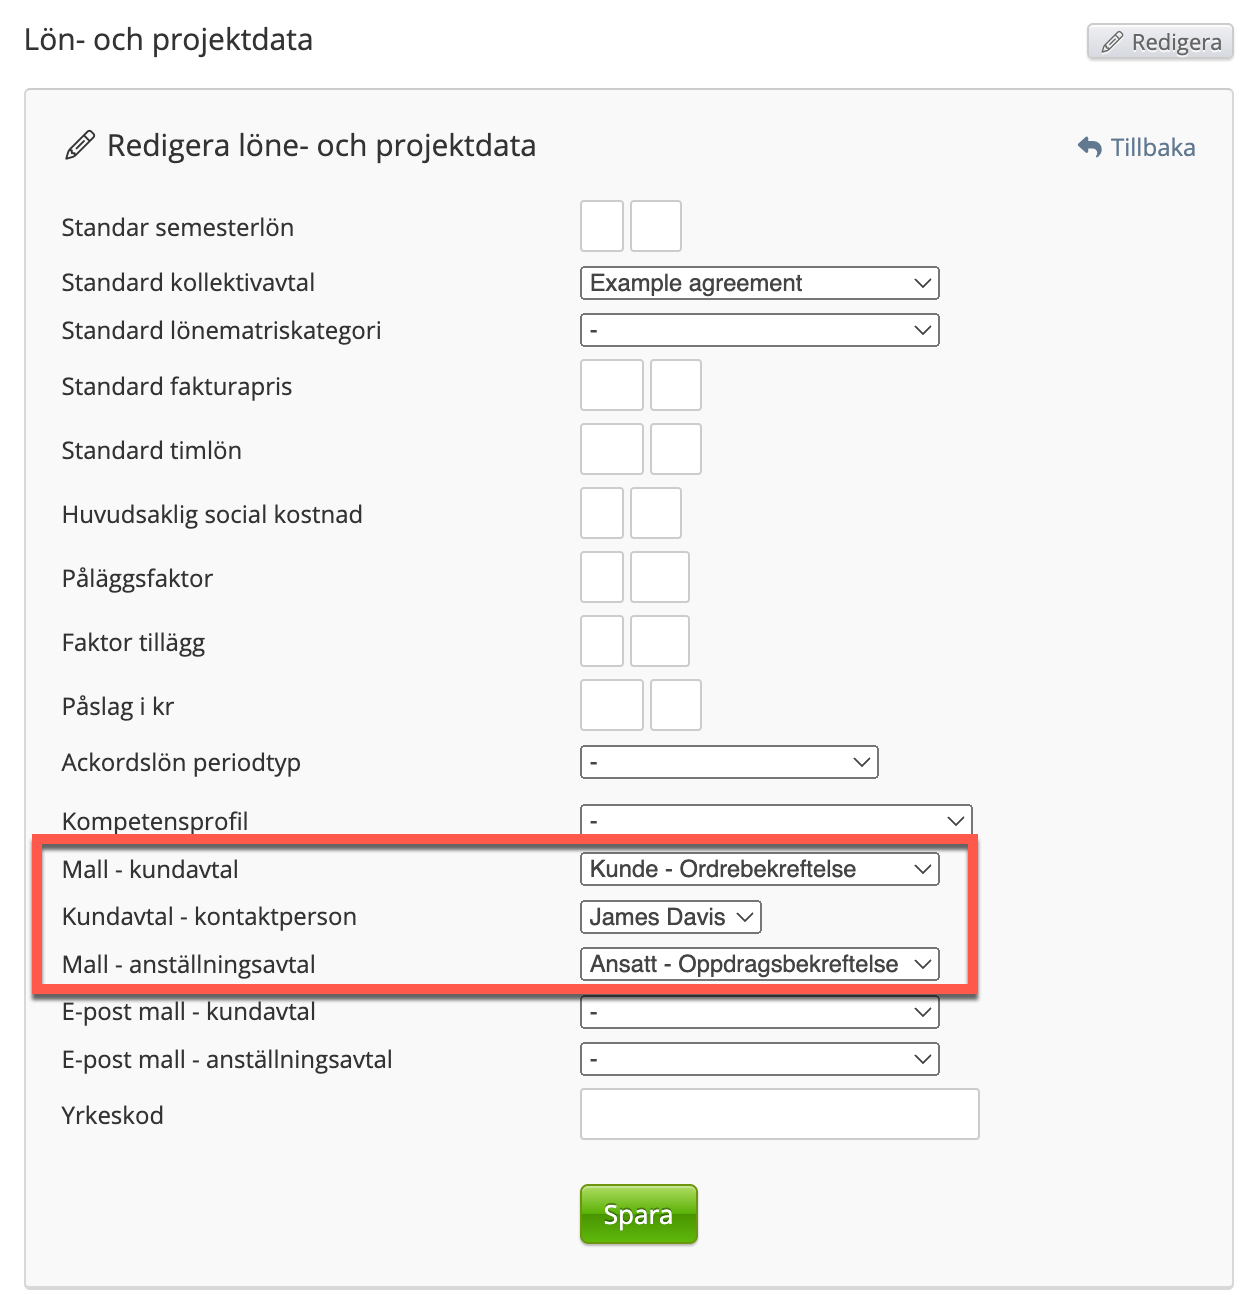This screenshot has width=1252, height=1302.
Task: Open the Kompetensprofil dropdown
Action: pos(775,821)
